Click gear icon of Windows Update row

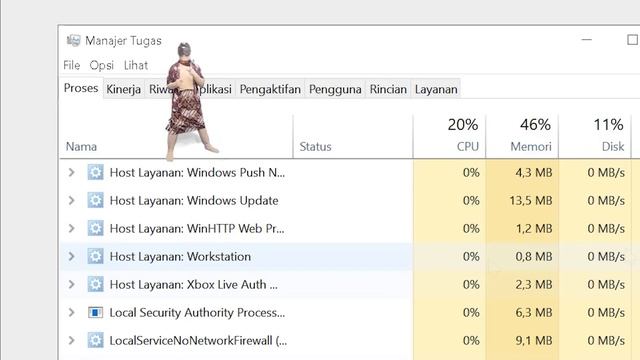coord(95,200)
